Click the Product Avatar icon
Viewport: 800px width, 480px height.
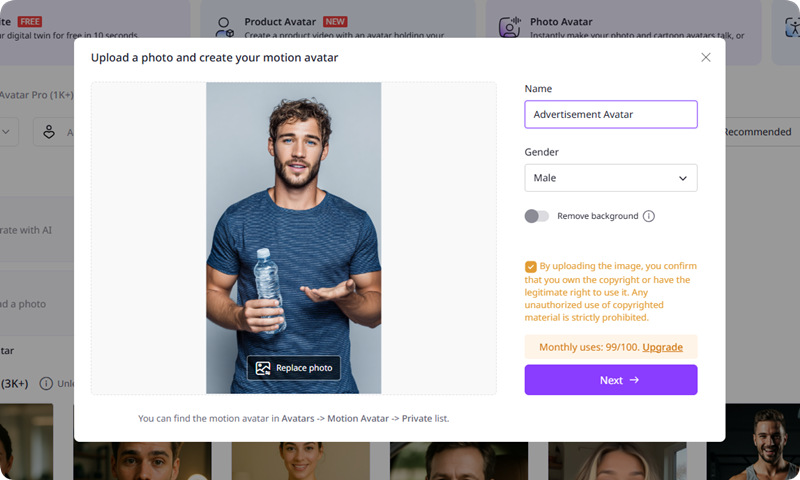coord(225,27)
